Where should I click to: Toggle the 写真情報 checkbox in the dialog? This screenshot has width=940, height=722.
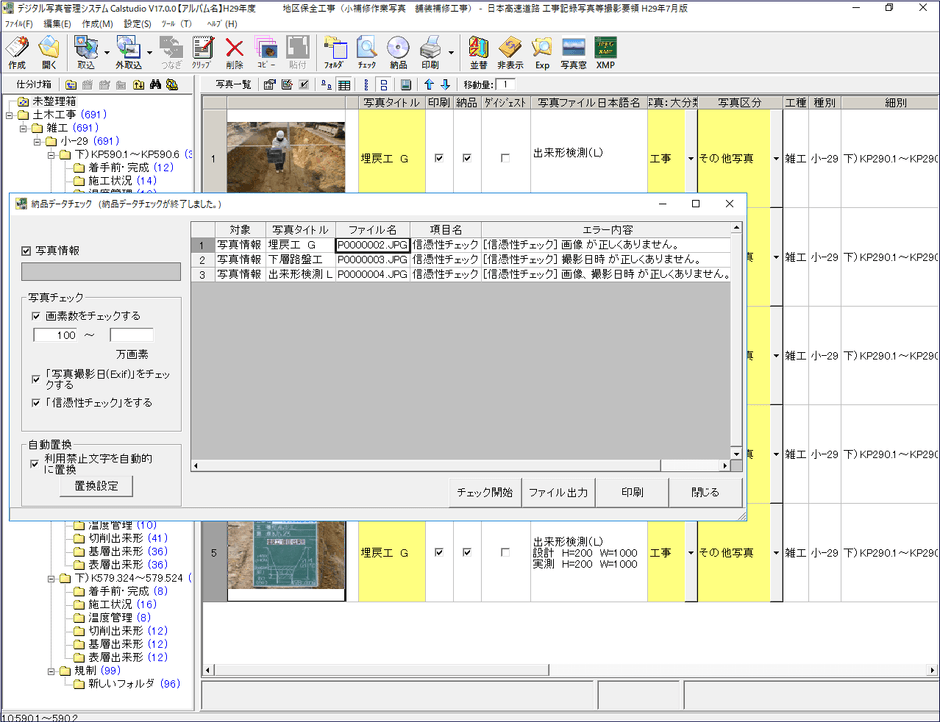tap(24, 251)
